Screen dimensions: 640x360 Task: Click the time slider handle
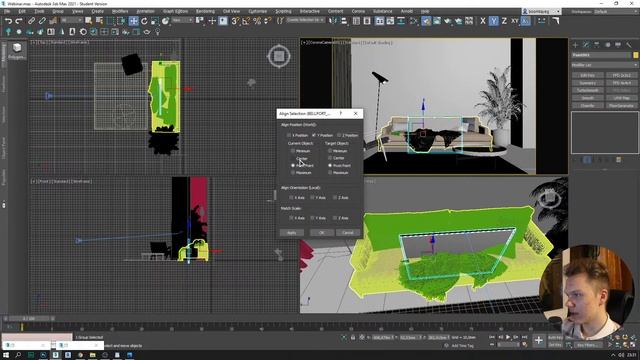[29, 318]
